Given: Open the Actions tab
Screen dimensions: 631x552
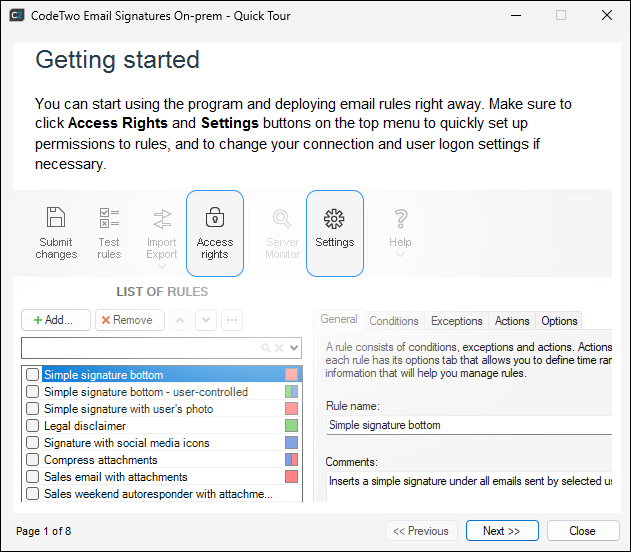Looking at the screenshot, I should [512, 321].
